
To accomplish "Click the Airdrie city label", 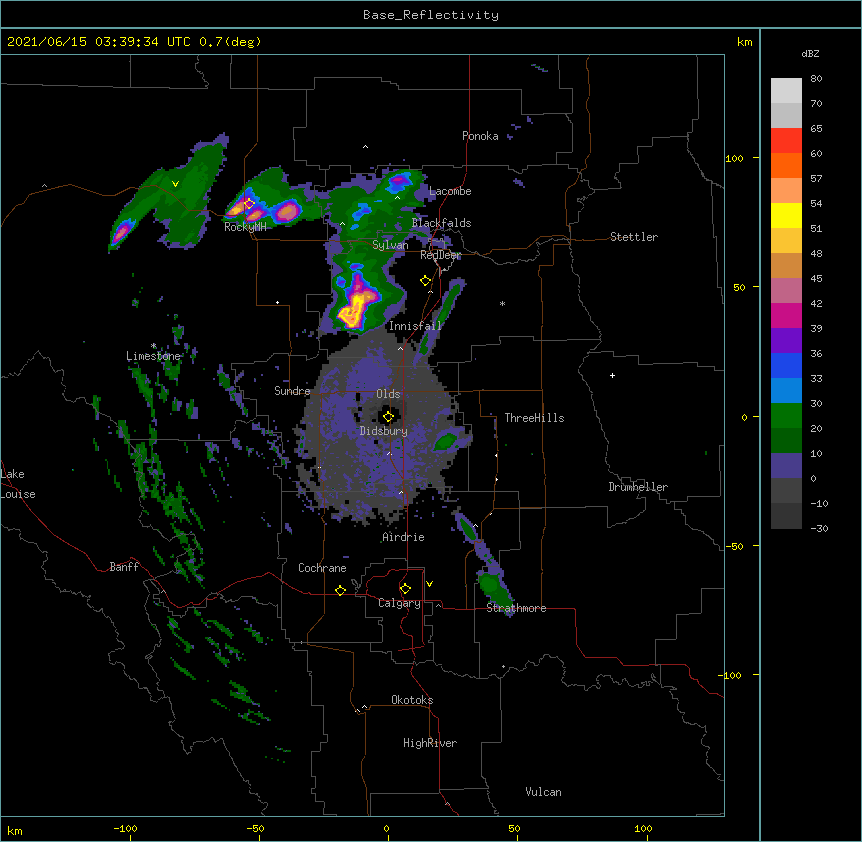I will click(403, 537).
